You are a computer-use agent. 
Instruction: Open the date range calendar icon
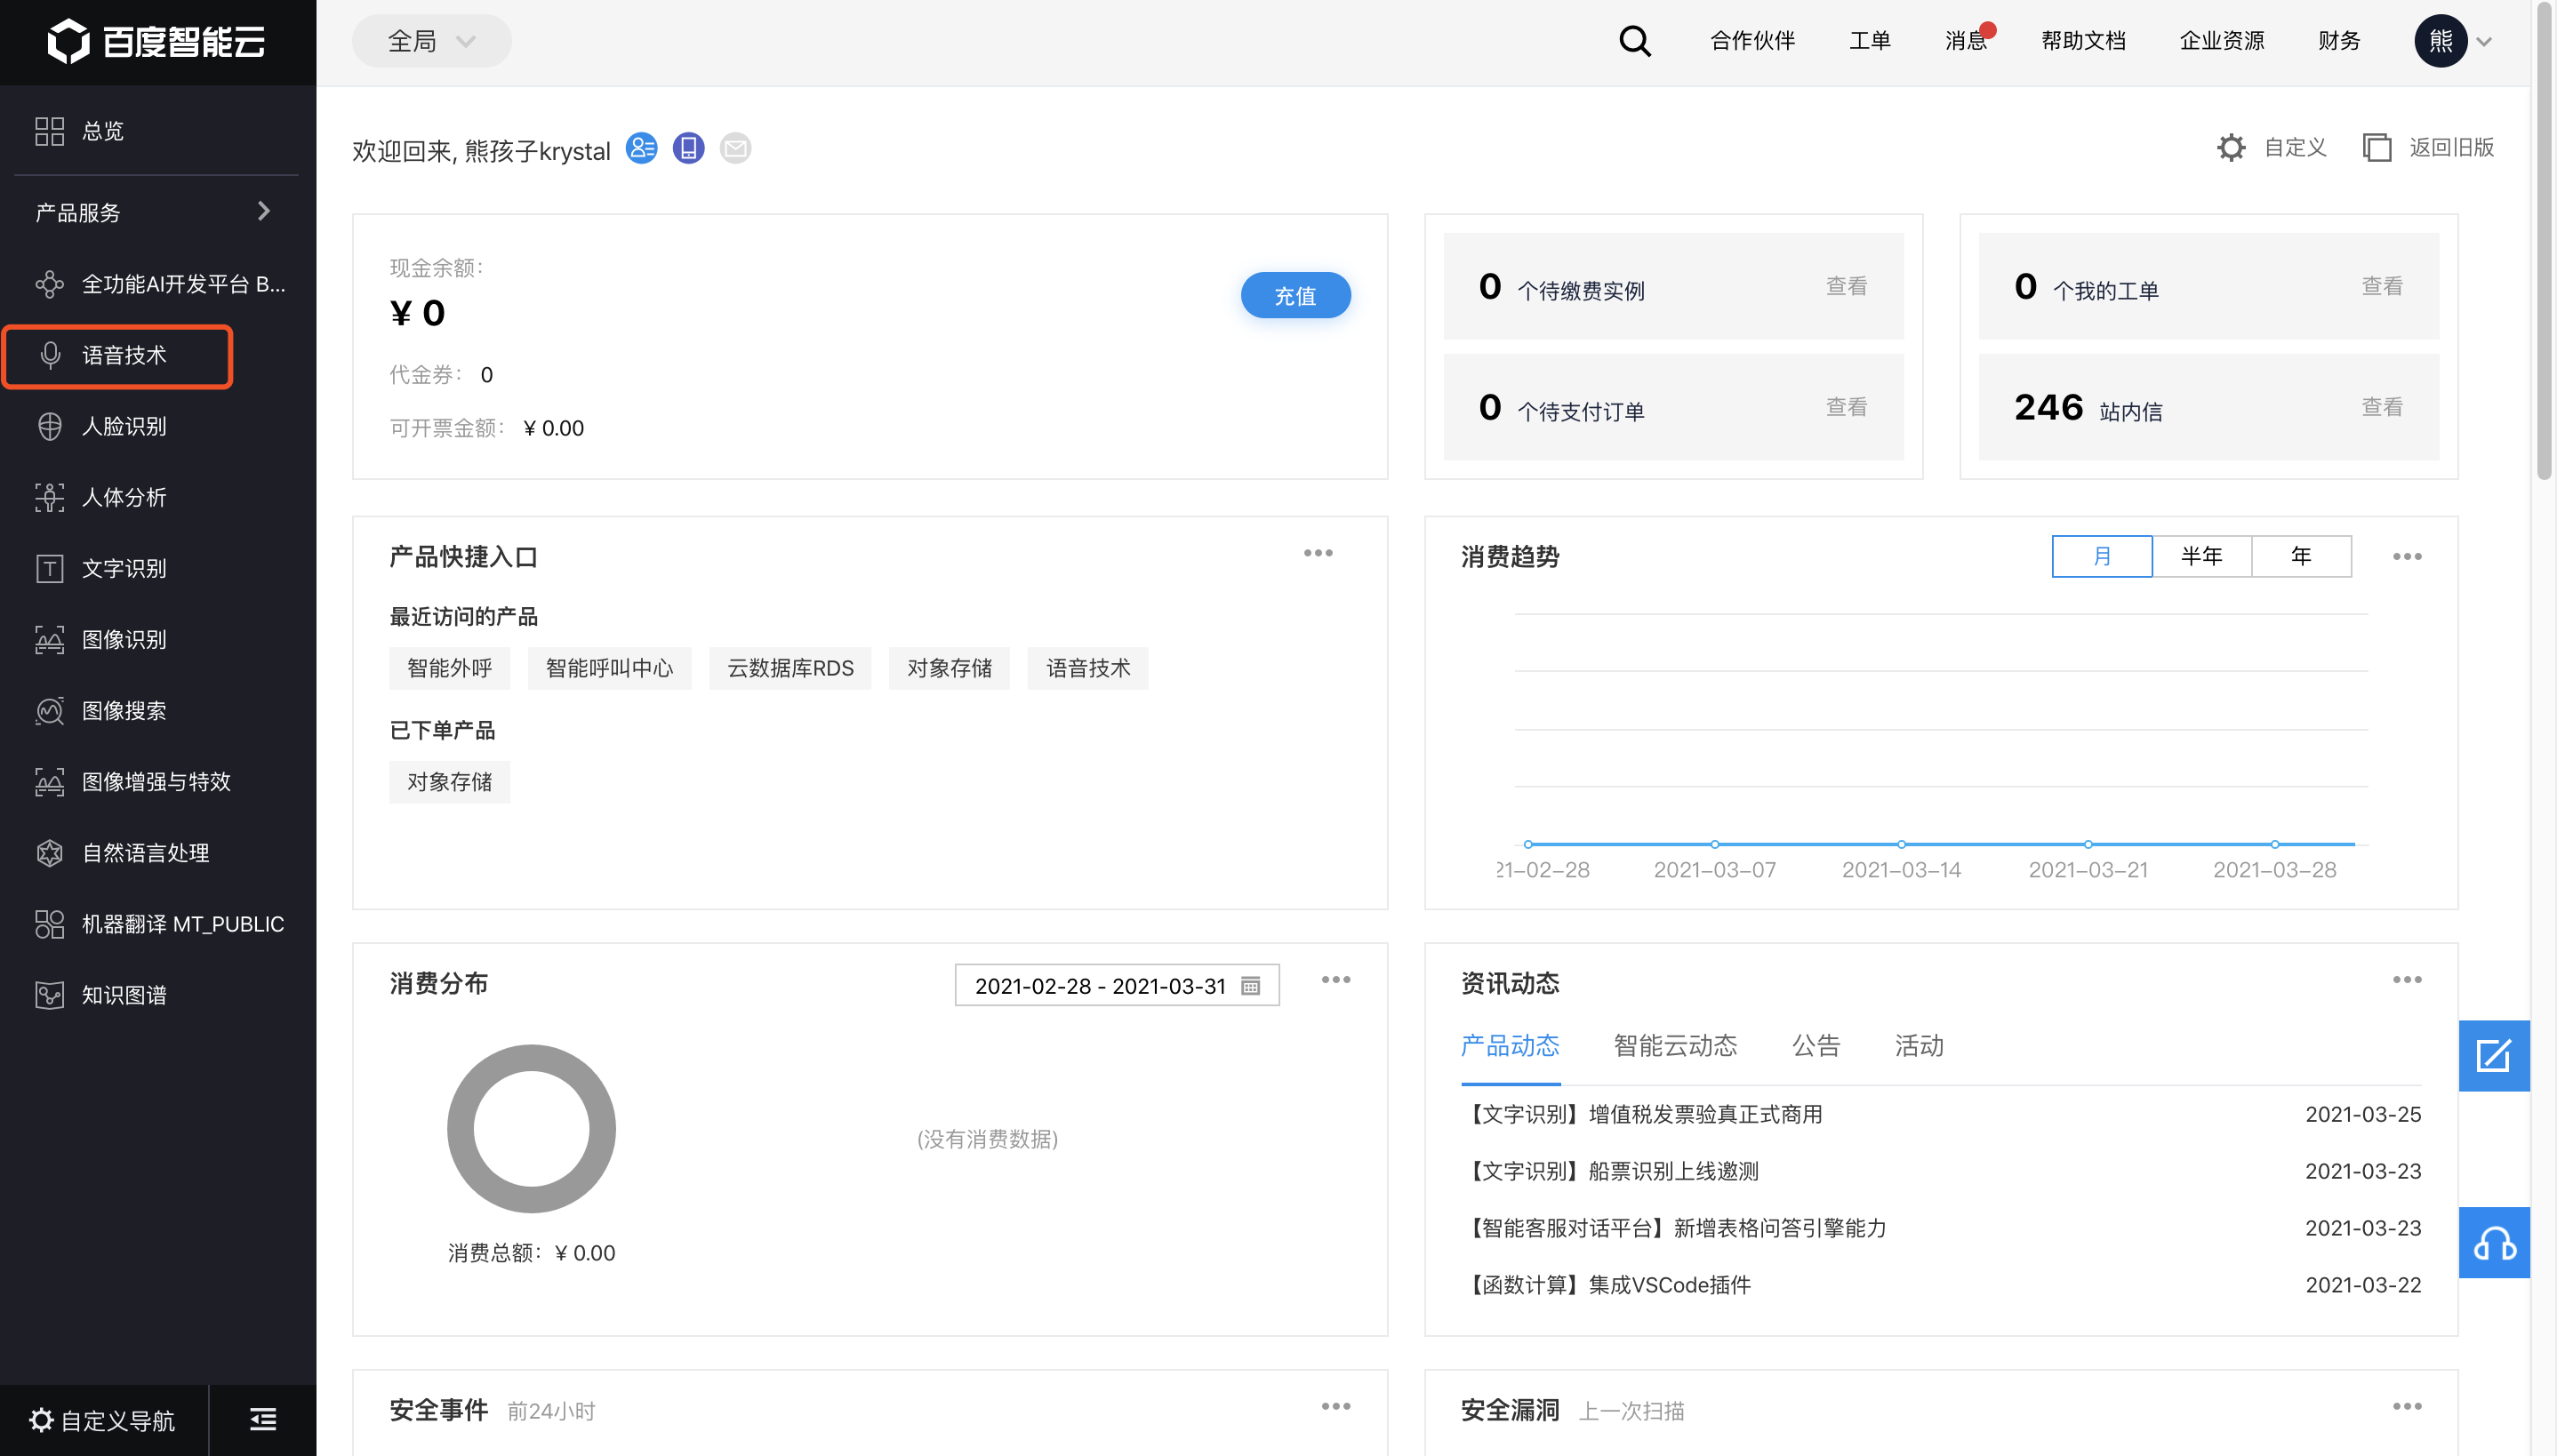pyautogui.click(x=1250, y=986)
